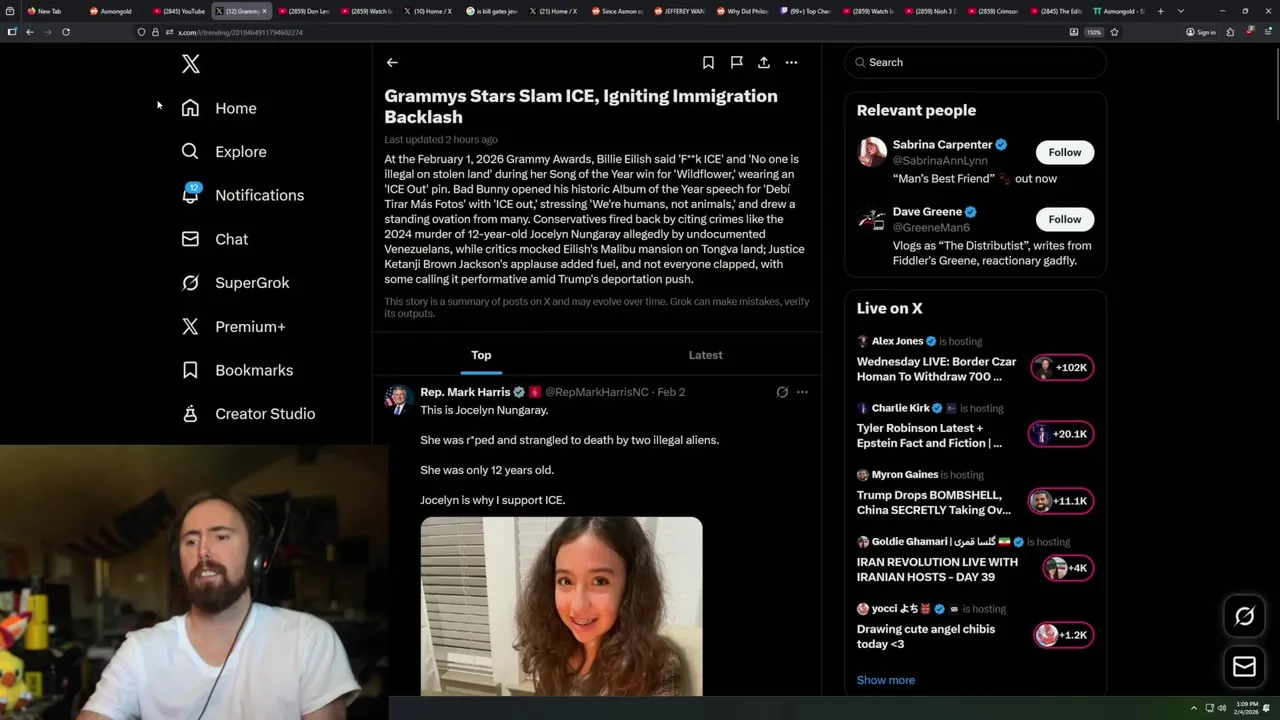Click the X logo icon
Image resolution: width=1280 pixels, height=720 pixels.
191,64
